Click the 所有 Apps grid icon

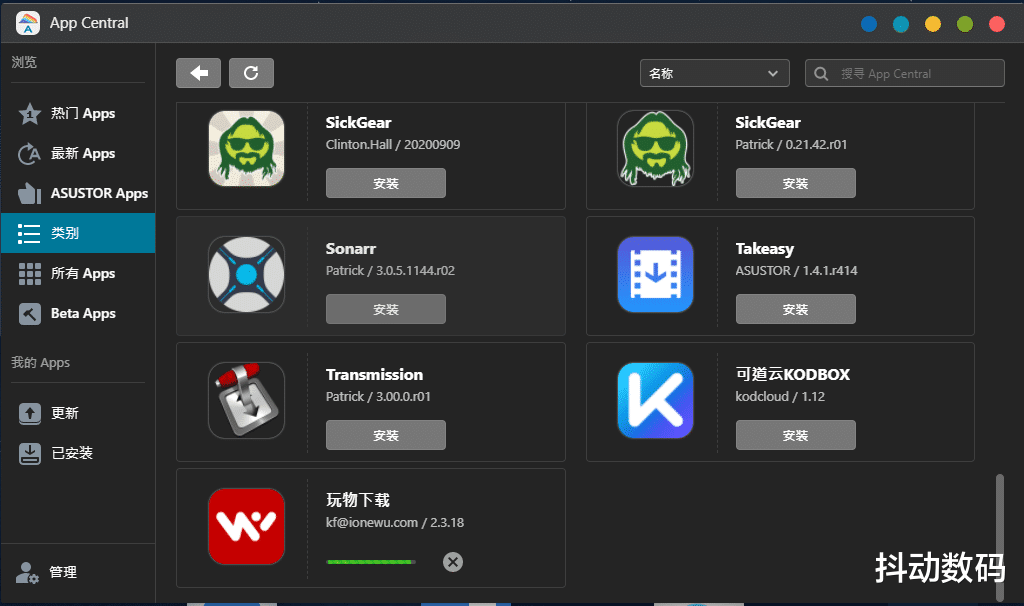(x=29, y=274)
